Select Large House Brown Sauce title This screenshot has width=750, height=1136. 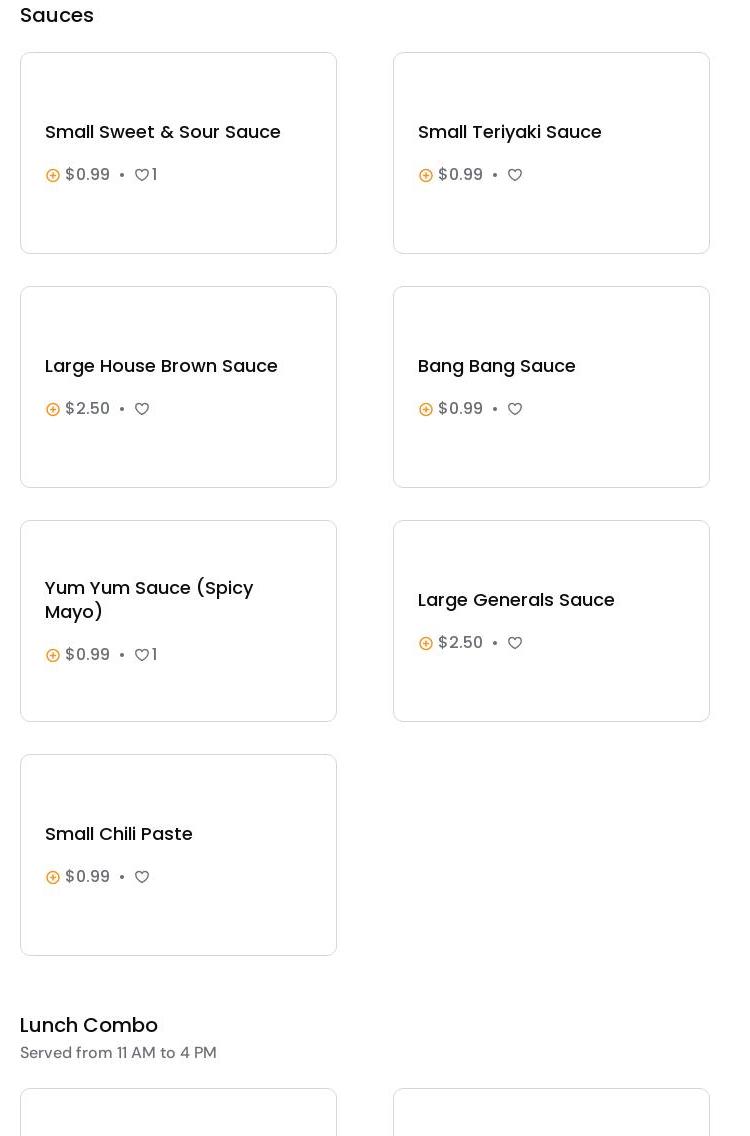pos(161,366)
